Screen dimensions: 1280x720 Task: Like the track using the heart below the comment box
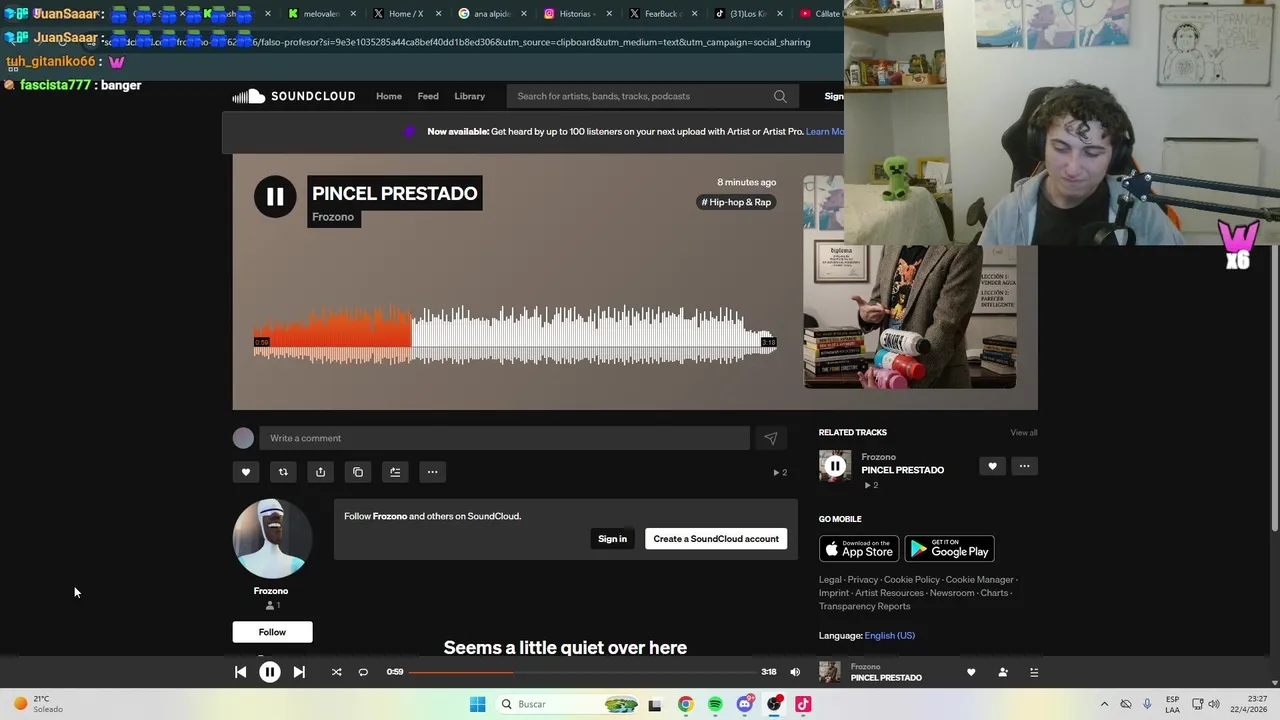[x=246, y=472]
